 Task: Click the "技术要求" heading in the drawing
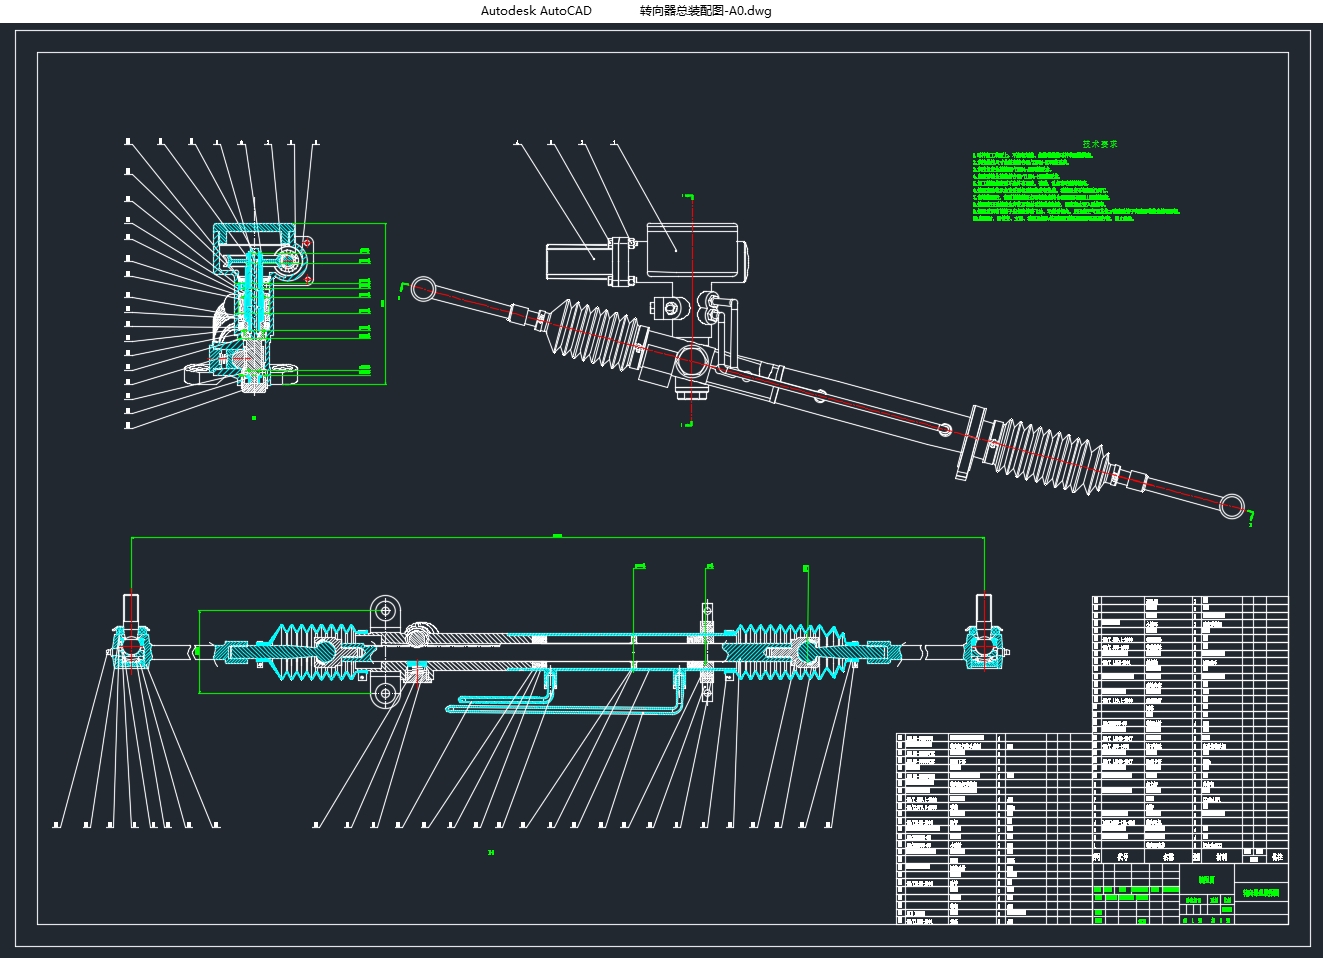[x=1100, y=144]
